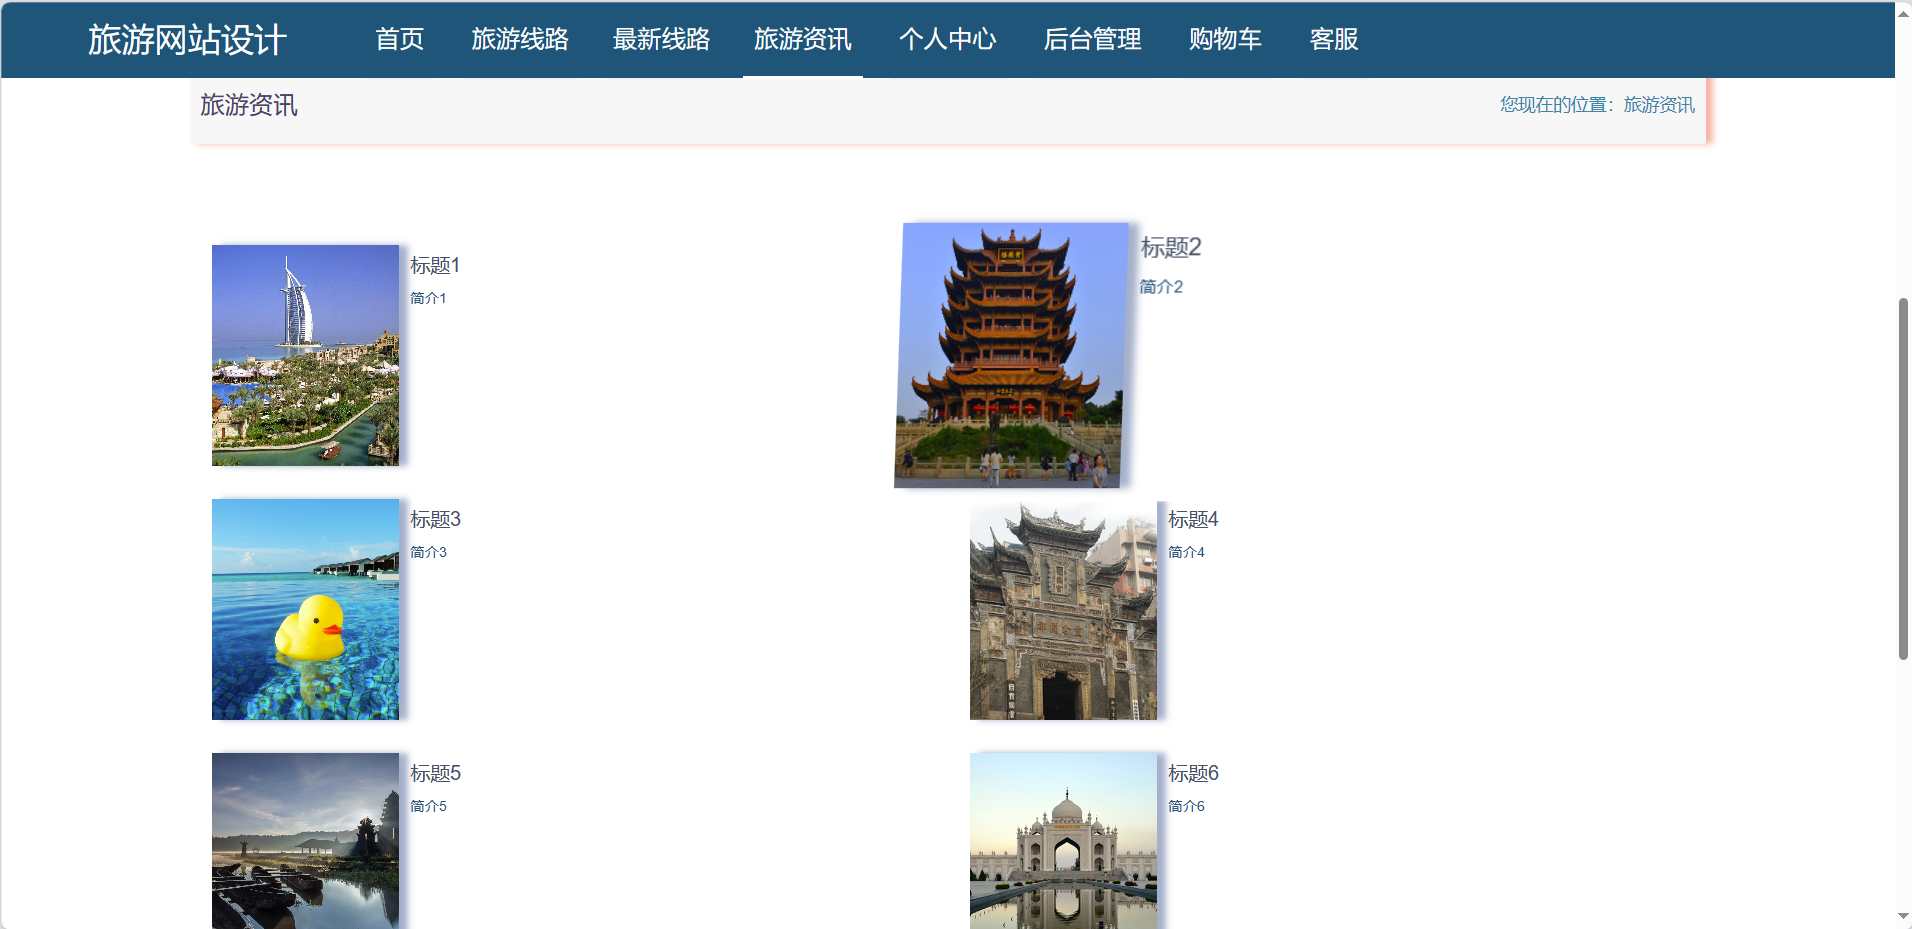Select the active 旅游资讯 tab
Image resolution: width=1912 pixels, height=929 pixels.
point(802,40)
